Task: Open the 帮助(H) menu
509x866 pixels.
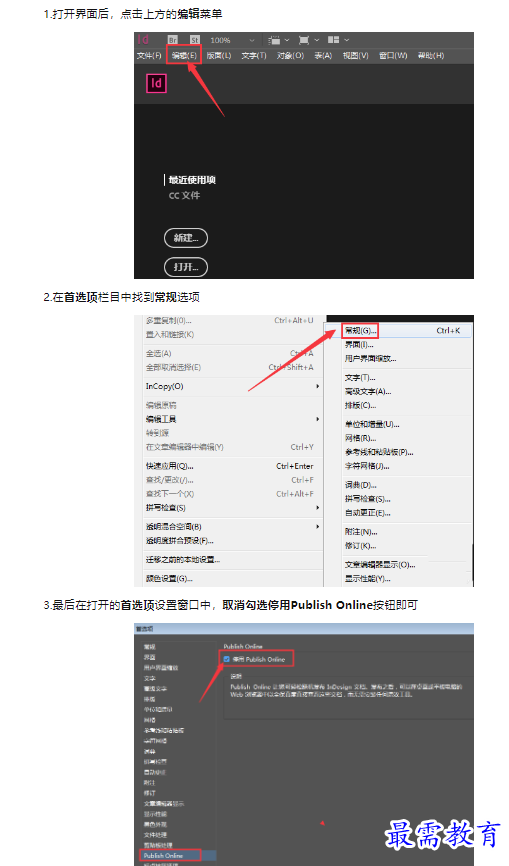Action: [x=431, y=55]
